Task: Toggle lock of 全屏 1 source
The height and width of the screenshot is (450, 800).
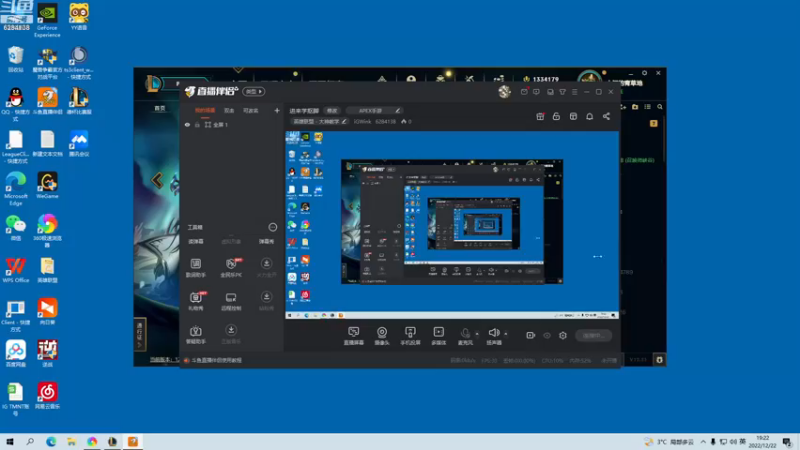Action: 197,124
